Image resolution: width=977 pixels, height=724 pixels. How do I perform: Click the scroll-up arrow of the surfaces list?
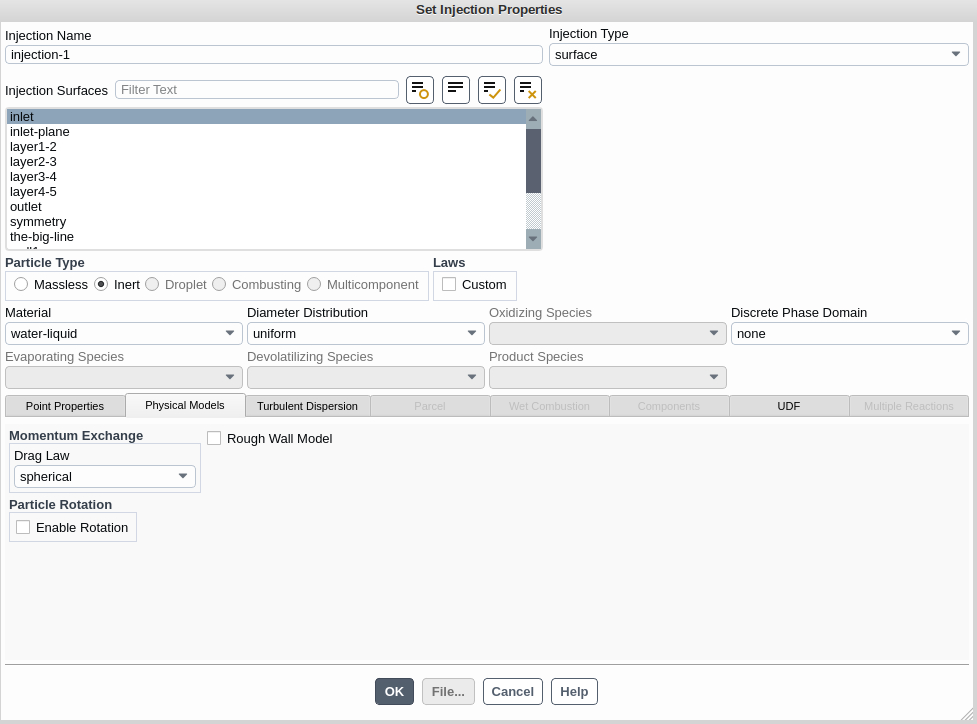[533, 119]
